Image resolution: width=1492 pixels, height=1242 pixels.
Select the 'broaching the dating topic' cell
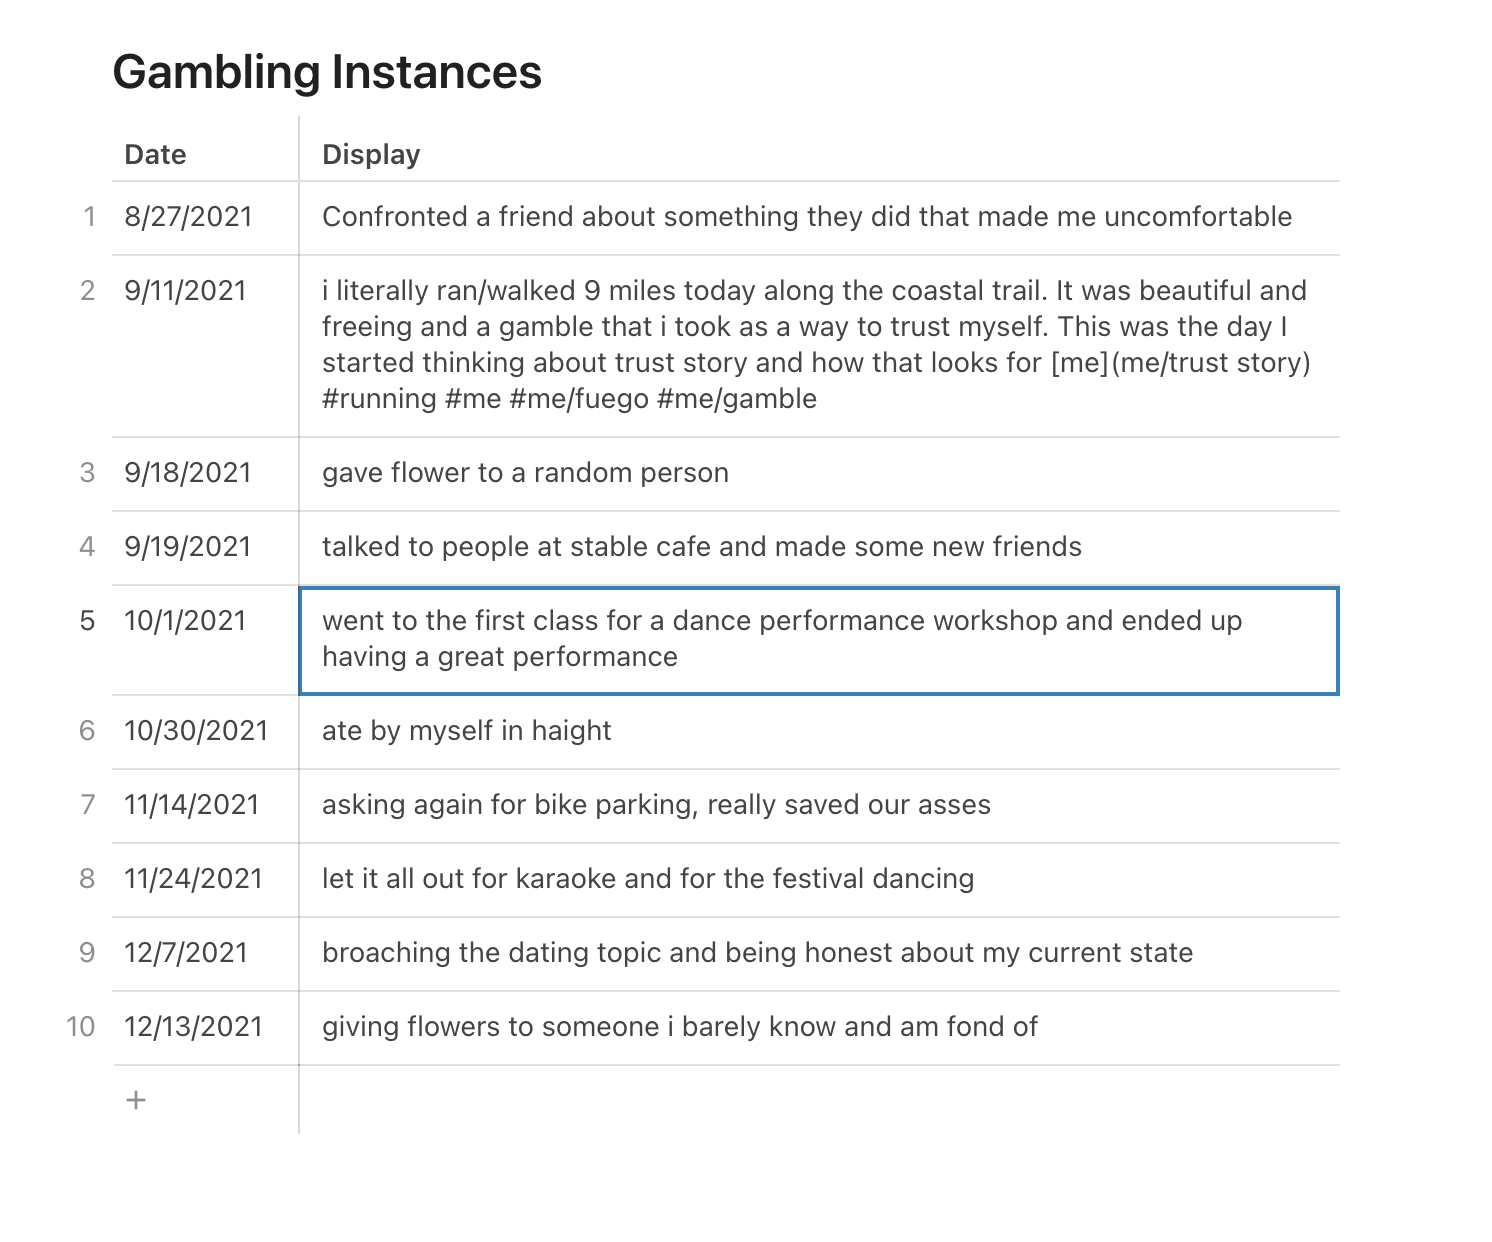click(x=757, y=953)
